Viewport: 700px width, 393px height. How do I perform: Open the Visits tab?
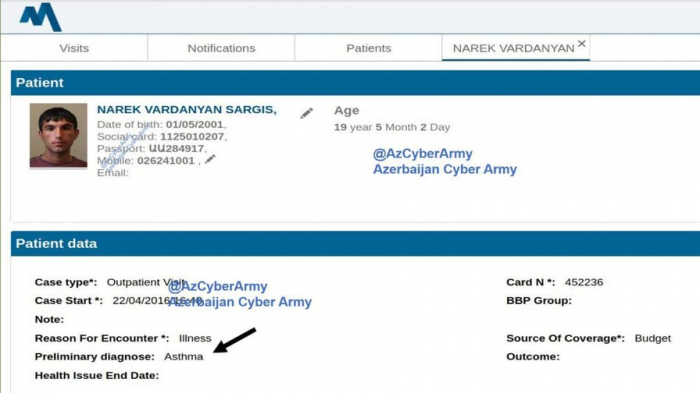pyautogui.click(x=74, y=48)
